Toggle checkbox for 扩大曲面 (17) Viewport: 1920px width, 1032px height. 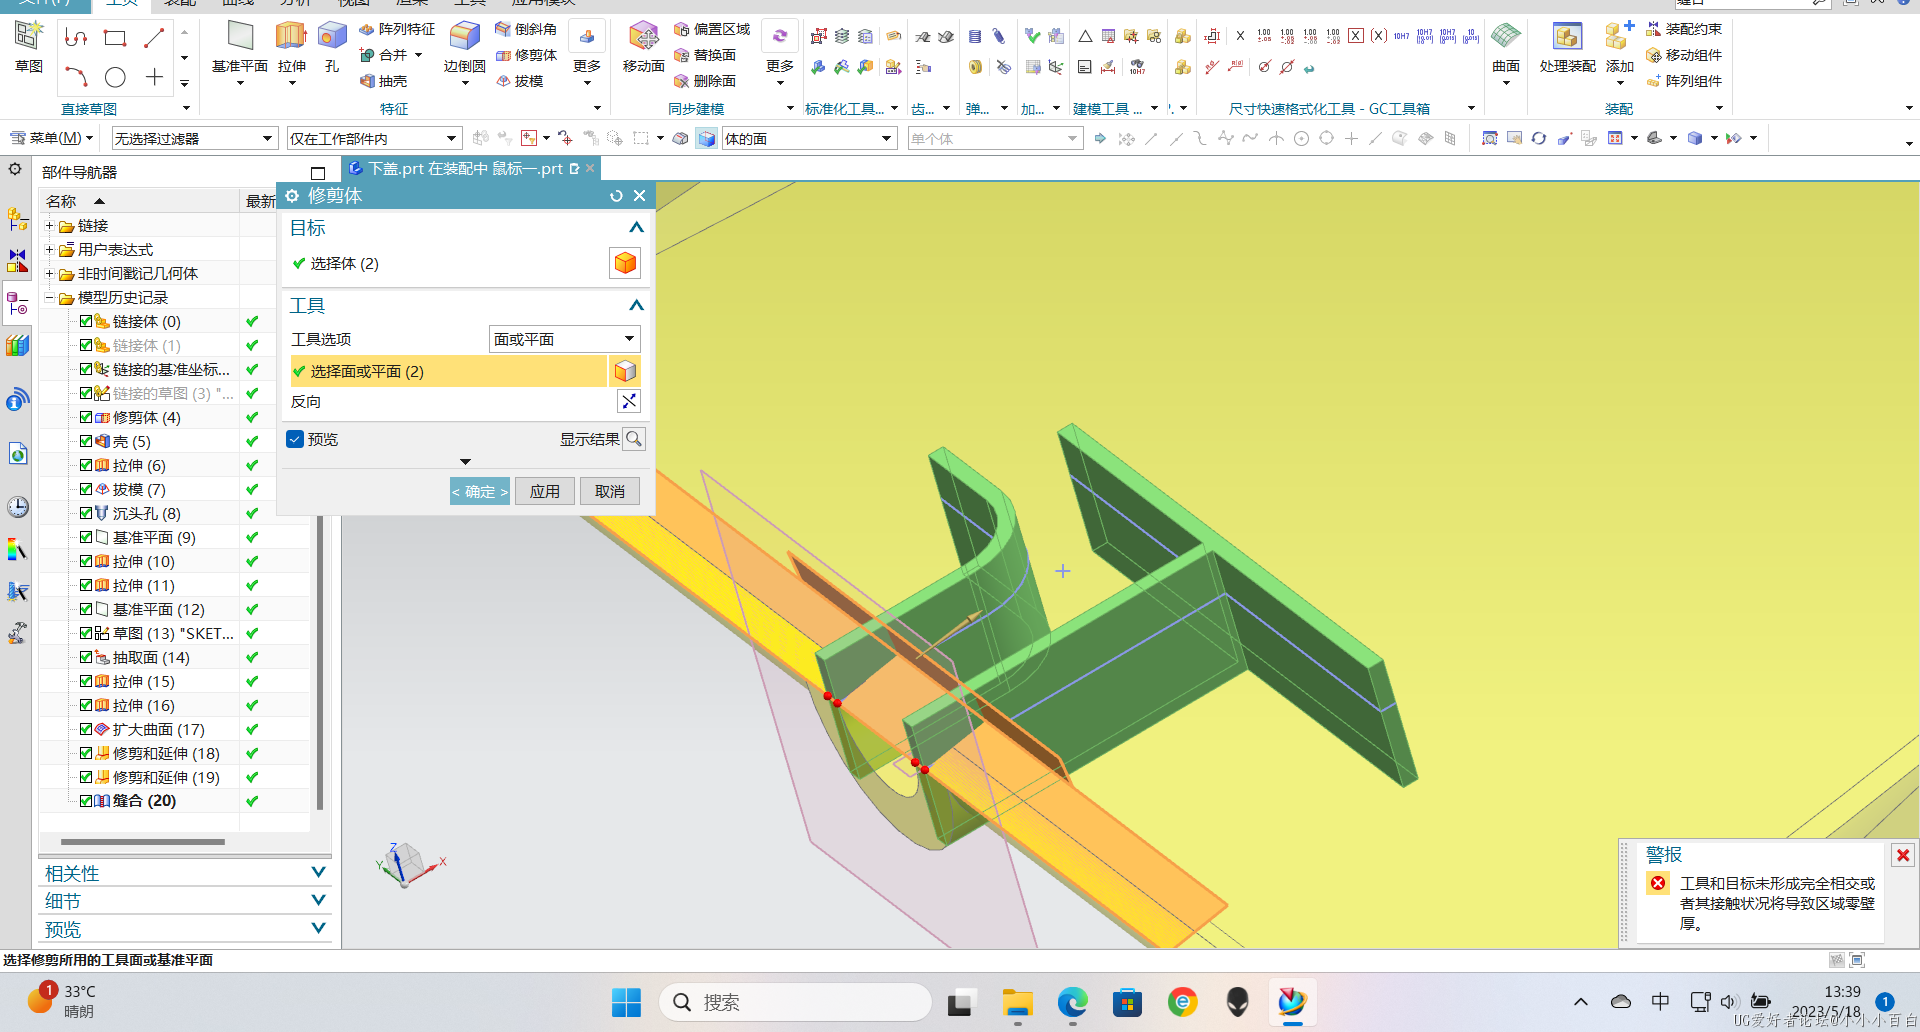[86, 729]
